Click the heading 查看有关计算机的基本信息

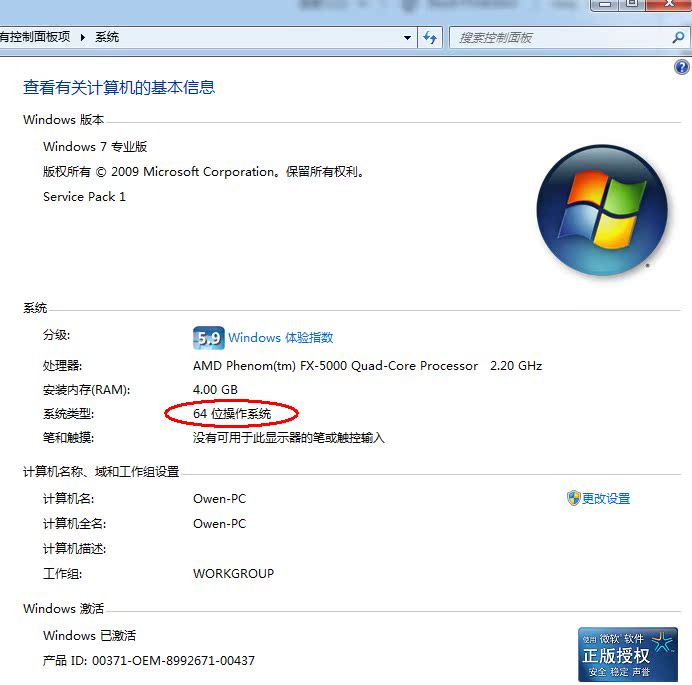[x=119, y=87]
